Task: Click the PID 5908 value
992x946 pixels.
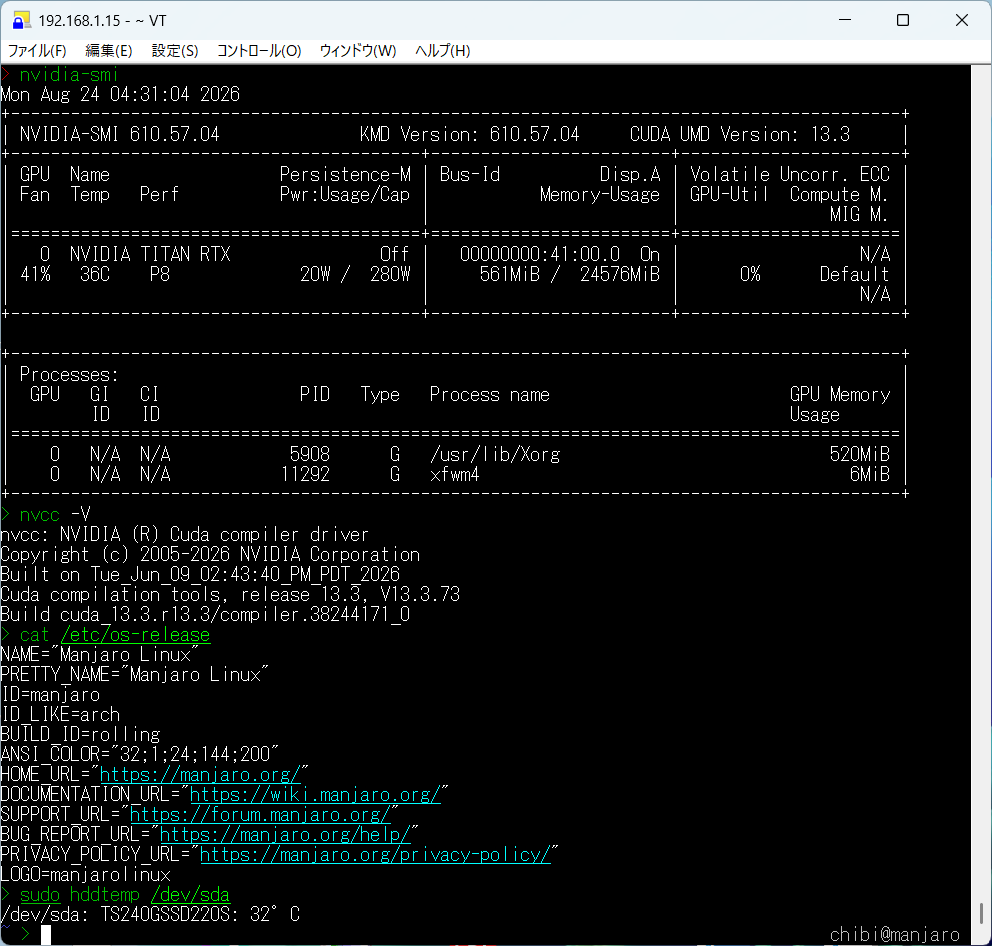Action: (309, 454)
